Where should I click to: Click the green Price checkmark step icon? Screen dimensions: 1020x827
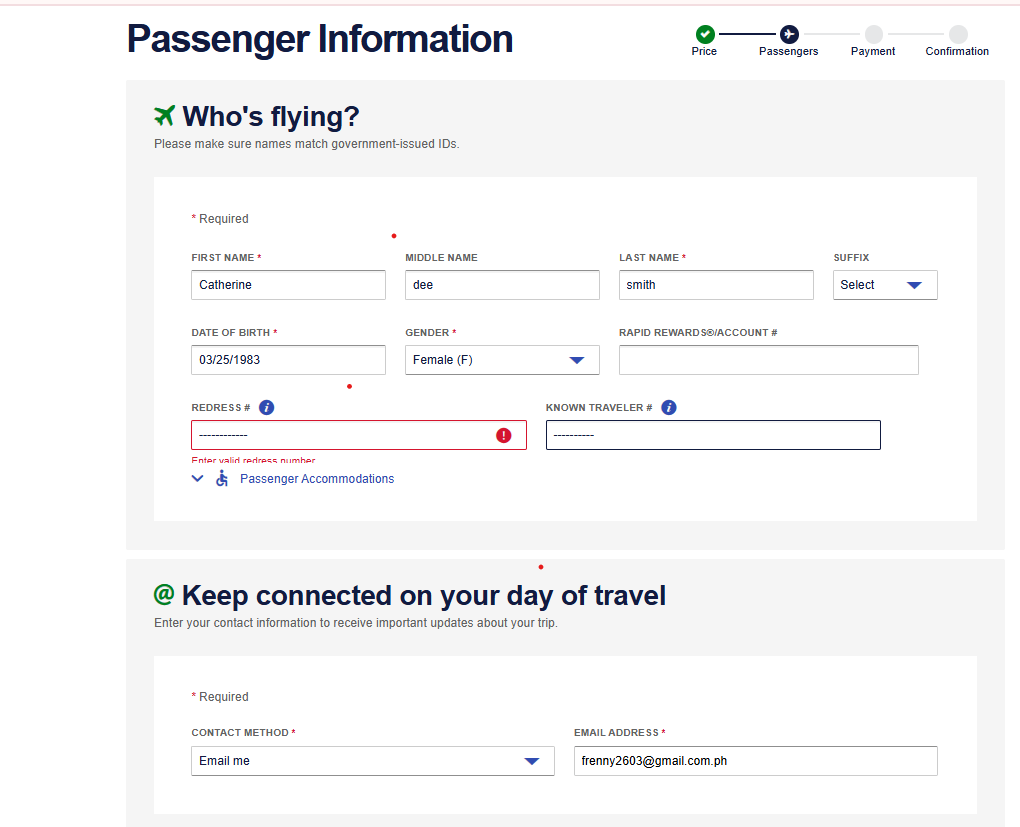[x=705, y=34]
